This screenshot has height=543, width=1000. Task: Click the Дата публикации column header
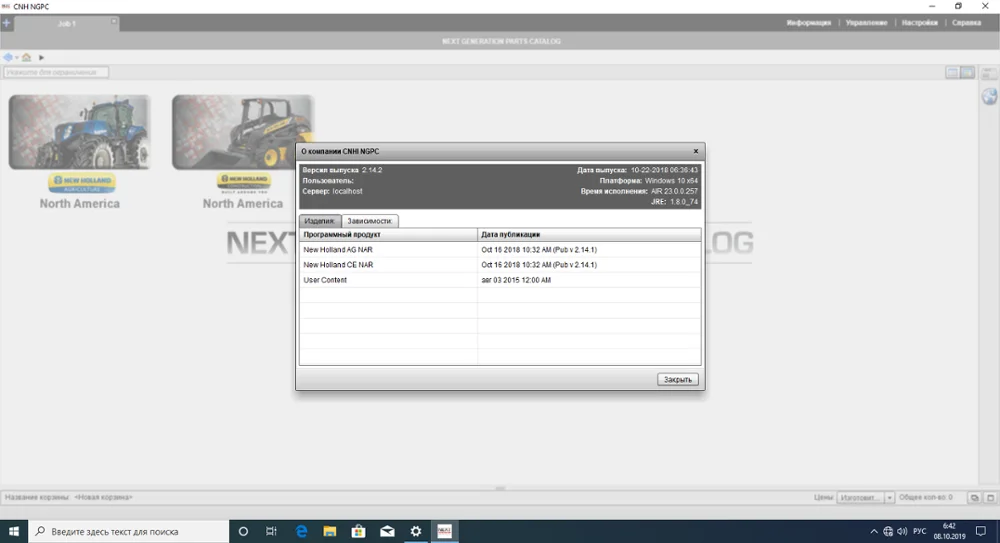point(589,234)
